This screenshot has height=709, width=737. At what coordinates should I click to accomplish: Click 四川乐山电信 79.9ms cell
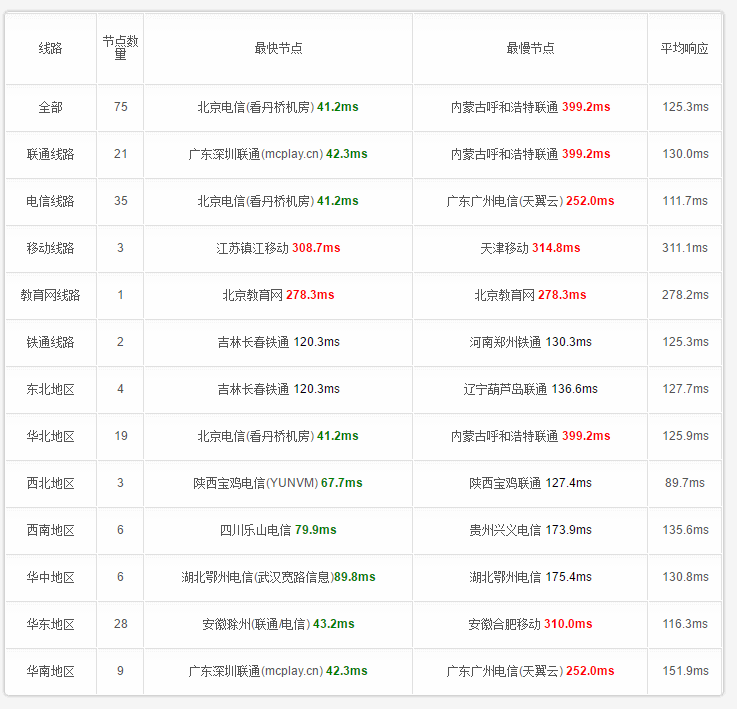[278, 530]
